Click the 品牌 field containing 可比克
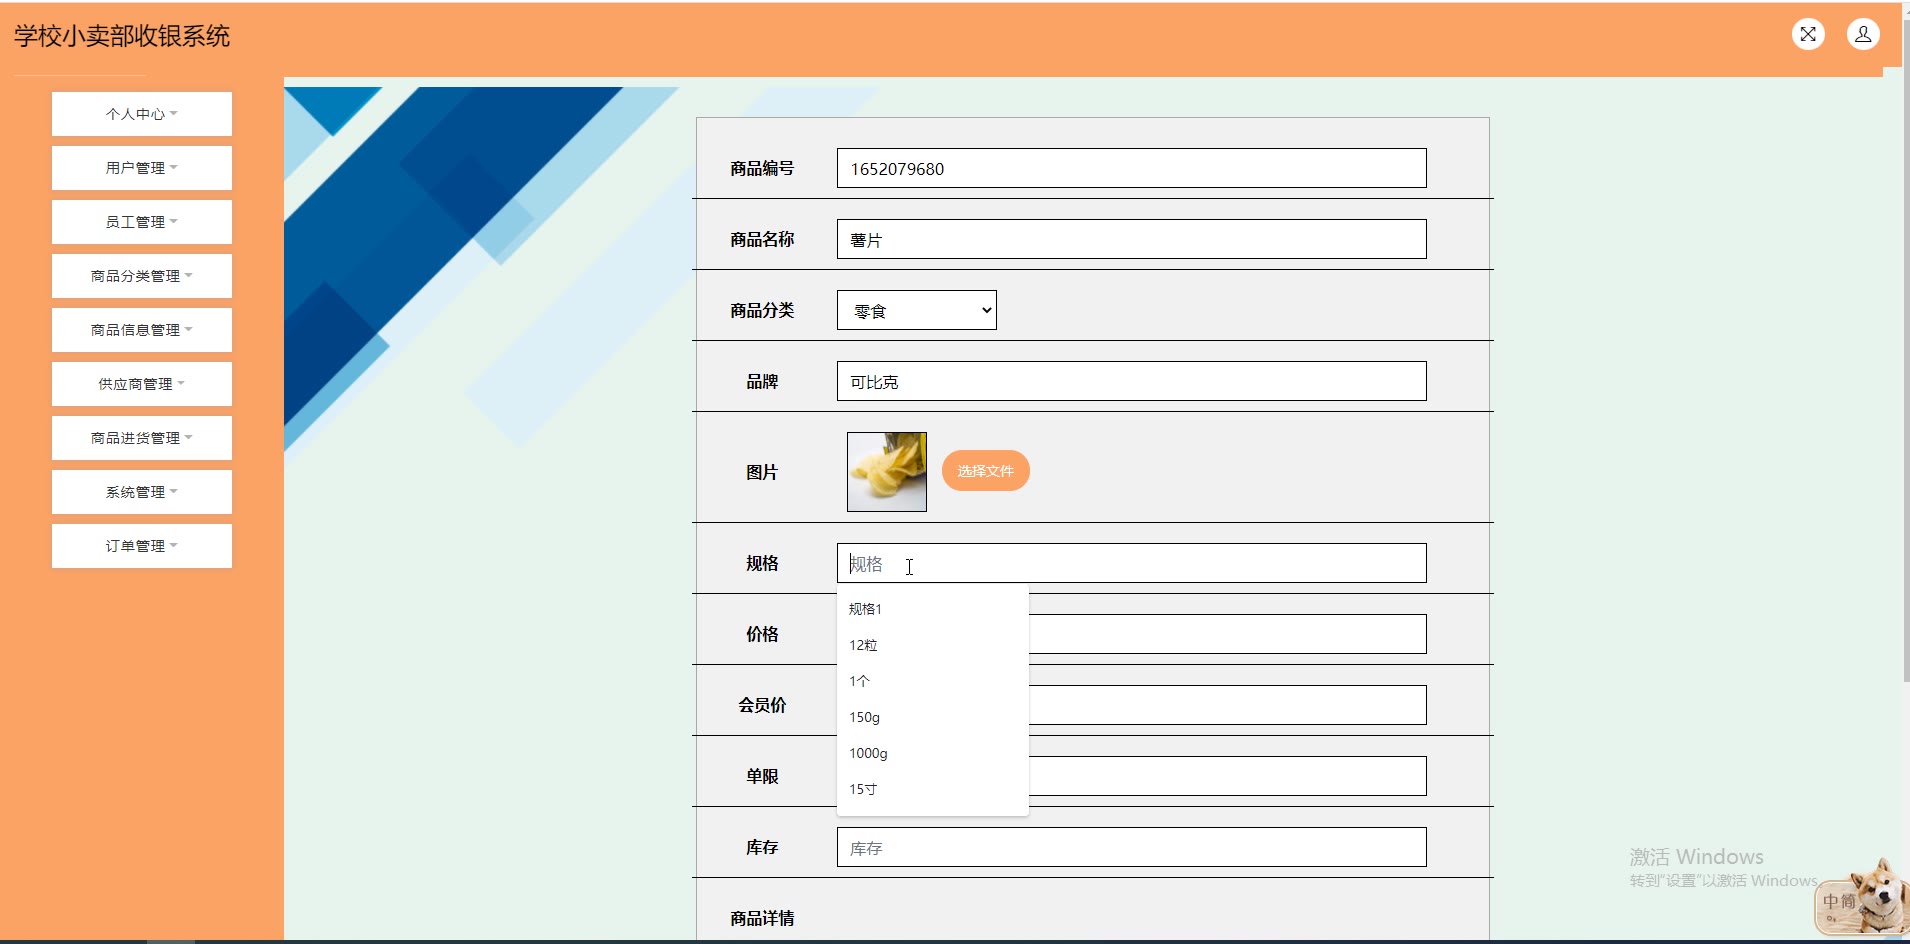The image size is (1910, 944). pos(1132,381)
